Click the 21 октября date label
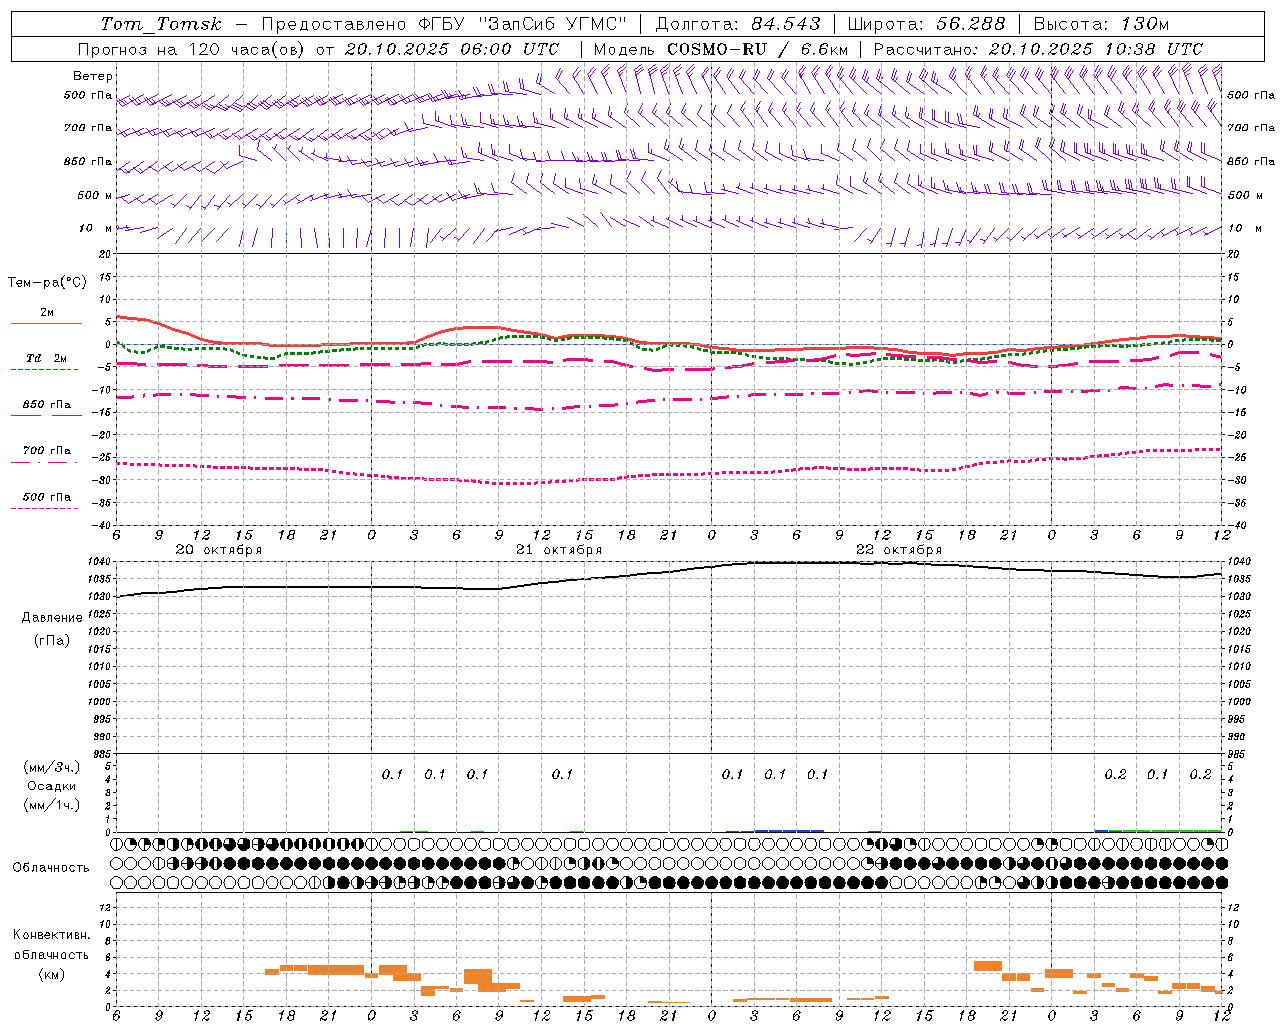1280x1024 pixels. coord(559,550)
